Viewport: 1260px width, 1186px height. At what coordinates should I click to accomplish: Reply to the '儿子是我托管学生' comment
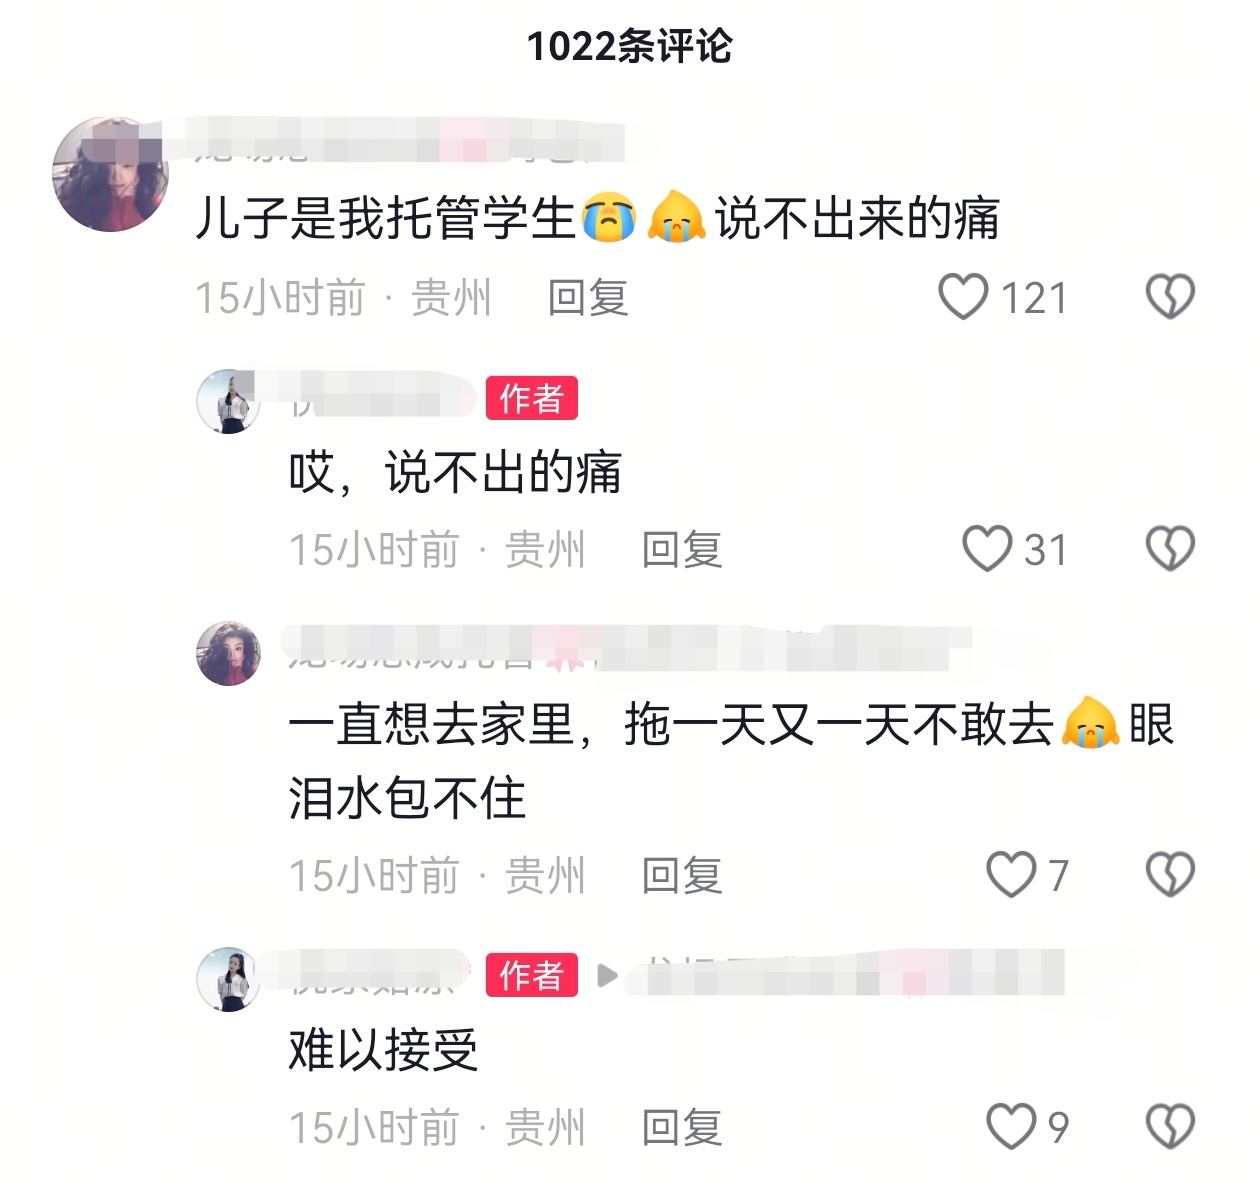(x=588, y=298)
